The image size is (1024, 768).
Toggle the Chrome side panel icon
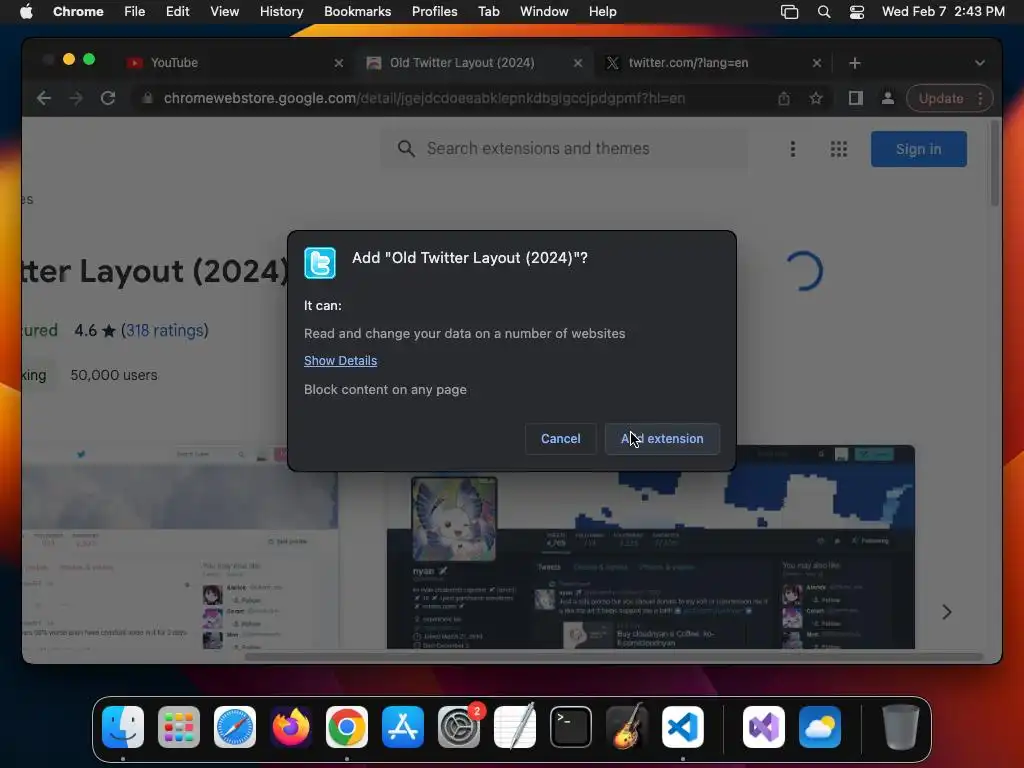(x=856, y=99)
